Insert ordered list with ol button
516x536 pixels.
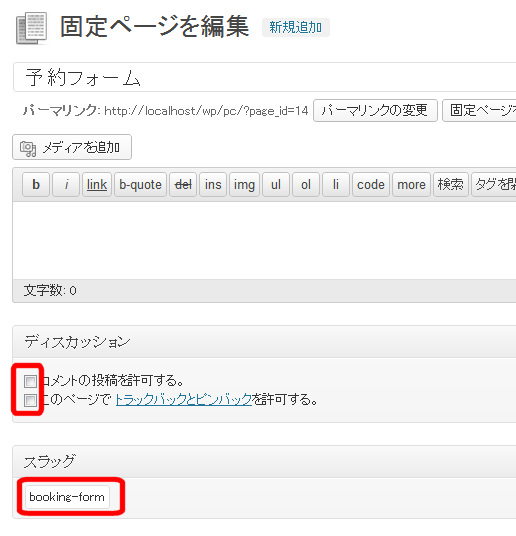(x=306, y=185)
